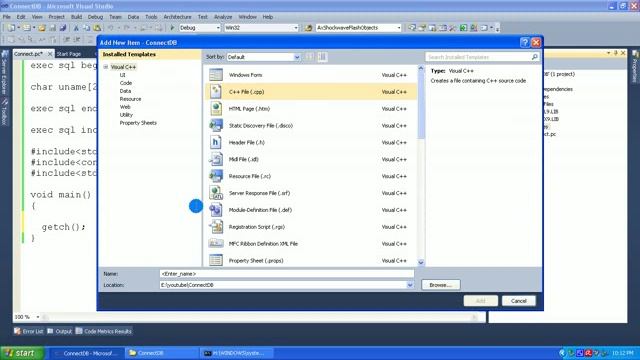
Task: Open the Architecture menu
Action: coord(177,17)
